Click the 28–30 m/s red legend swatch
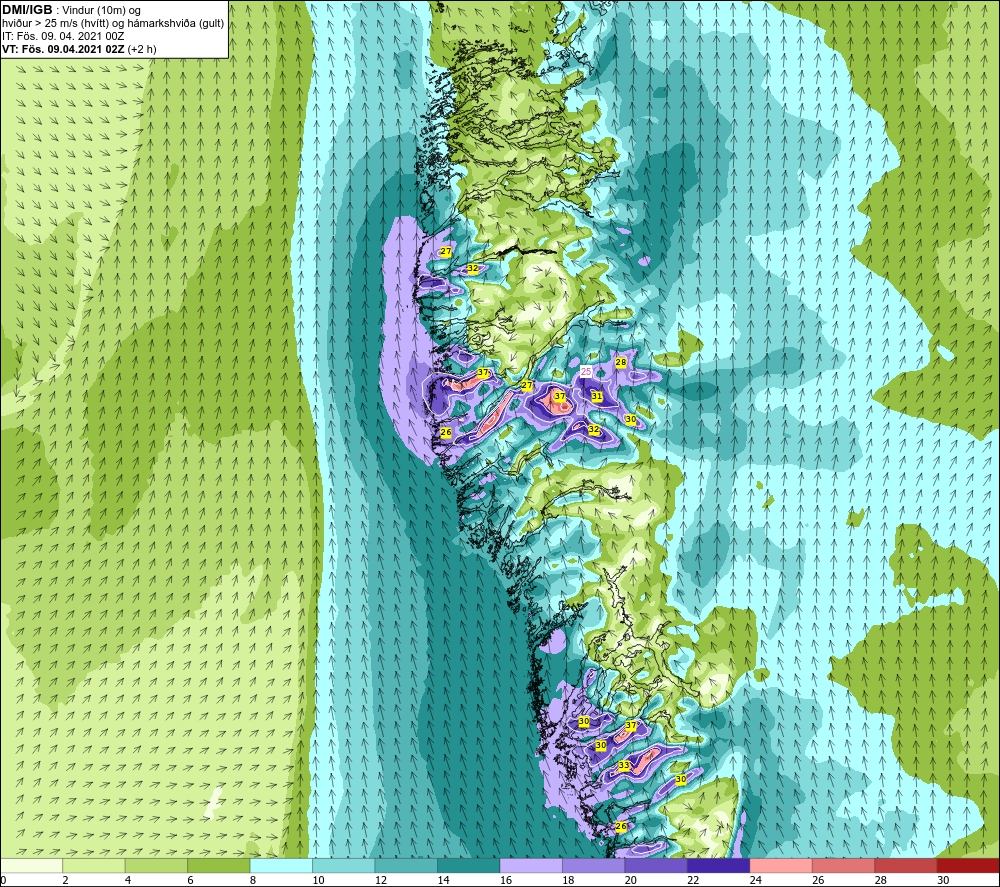The height and width of the screenshot is (887, 1000). (x=906, y=866)
